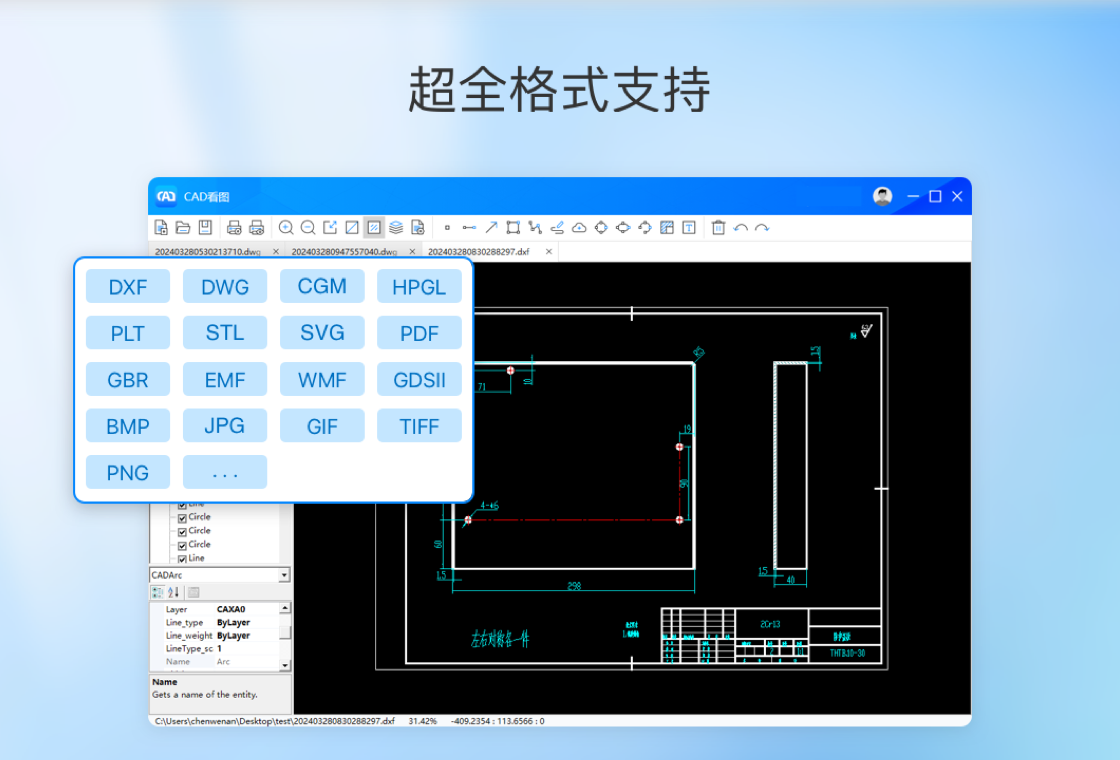Viewport: 1120px width, 760px height.
Task: Click the document with eye icon
Action: coord(418,228)
